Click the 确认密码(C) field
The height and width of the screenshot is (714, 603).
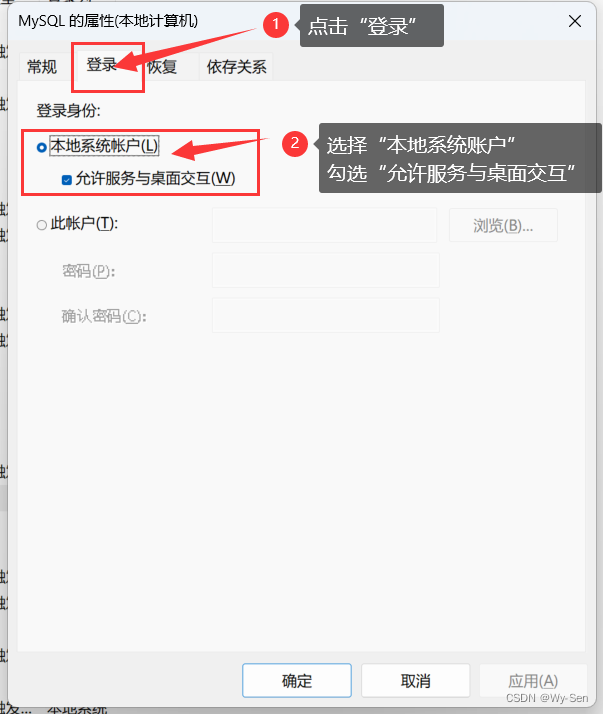click(326, 315)
